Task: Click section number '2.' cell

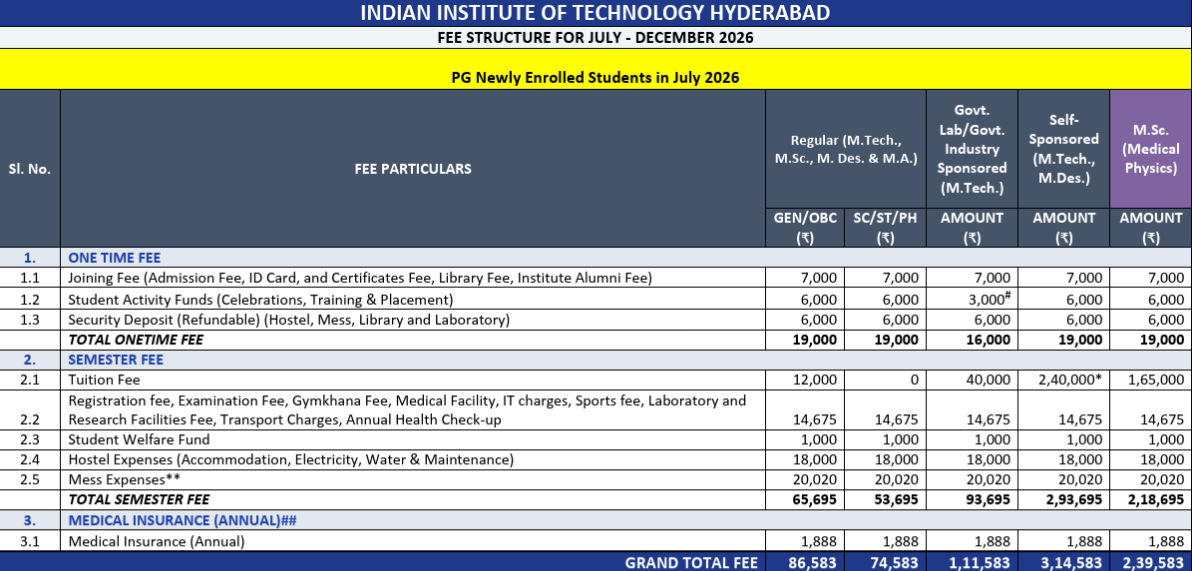Action: 30,360
